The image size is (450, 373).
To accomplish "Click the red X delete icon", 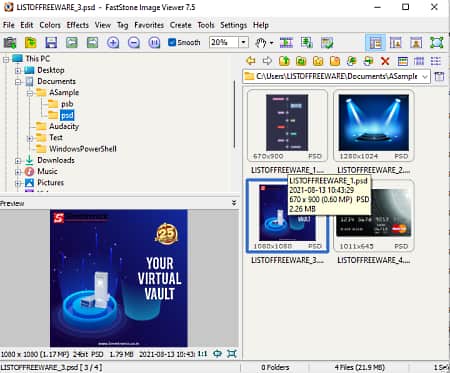I will 385,61.
